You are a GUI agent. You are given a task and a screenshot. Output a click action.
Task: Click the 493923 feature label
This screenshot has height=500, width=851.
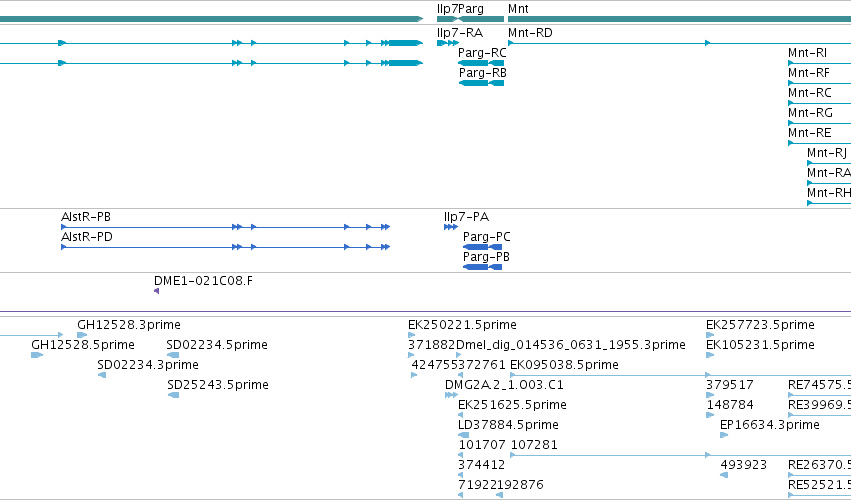click(744, 465)
